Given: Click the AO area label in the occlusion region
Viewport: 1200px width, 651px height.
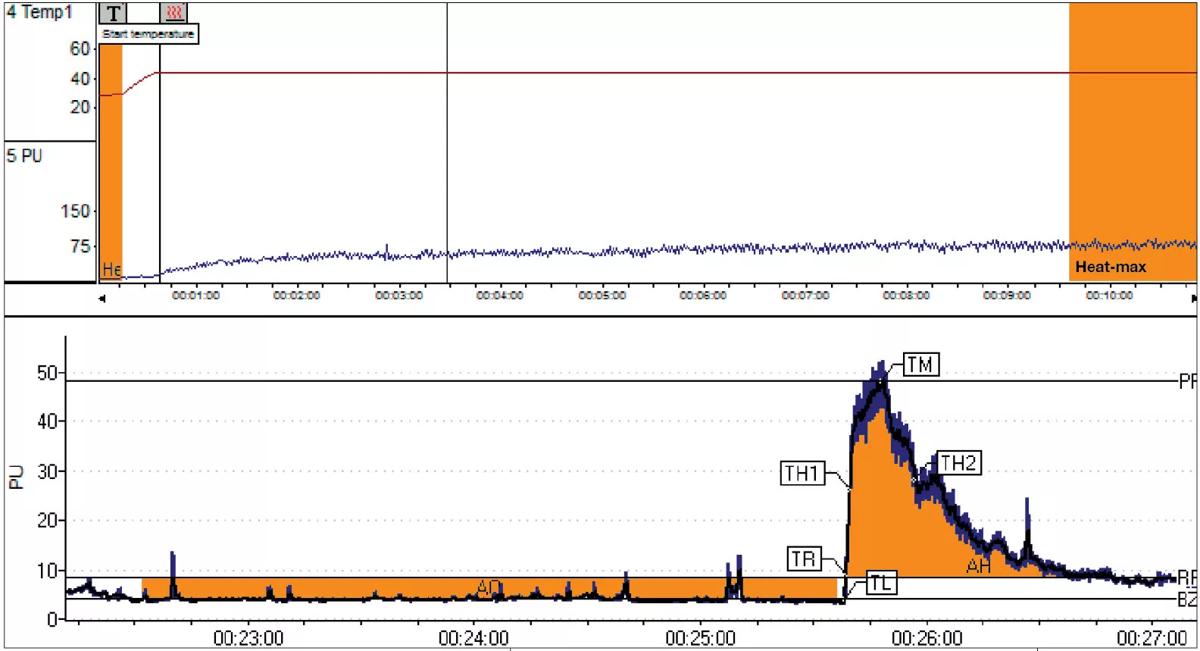Looking at the screenshot, I should point(489,586).
